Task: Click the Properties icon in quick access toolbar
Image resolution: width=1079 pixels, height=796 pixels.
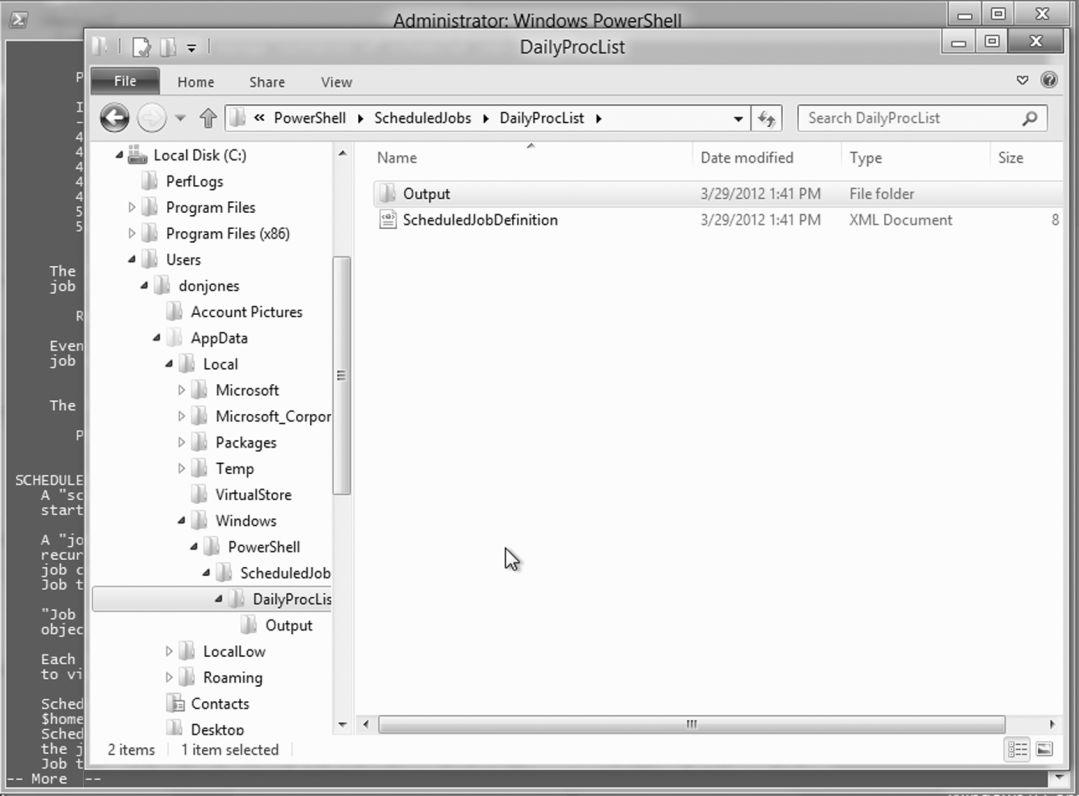Action: pyautogui.click(x=143, y=46)
